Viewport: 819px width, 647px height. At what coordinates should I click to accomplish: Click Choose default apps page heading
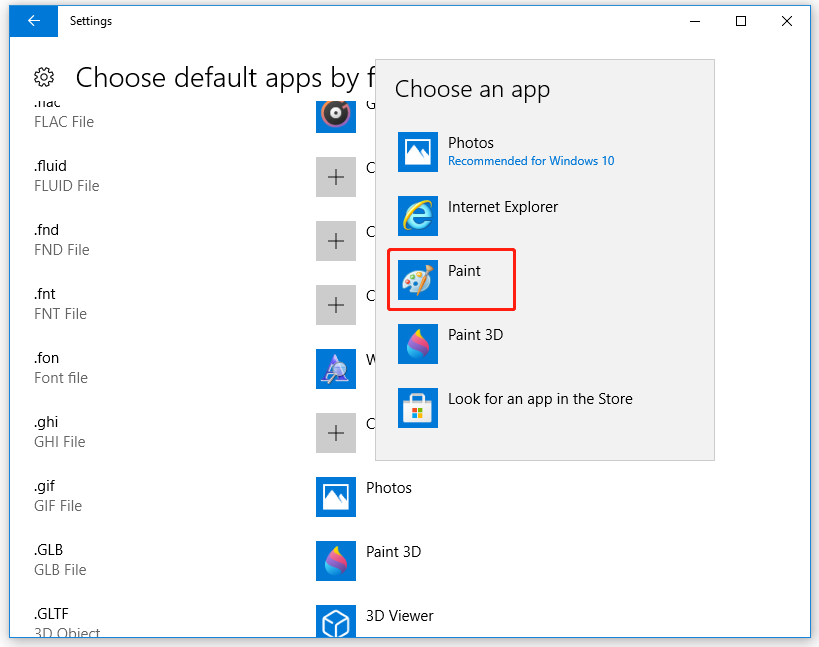(225, 78)
